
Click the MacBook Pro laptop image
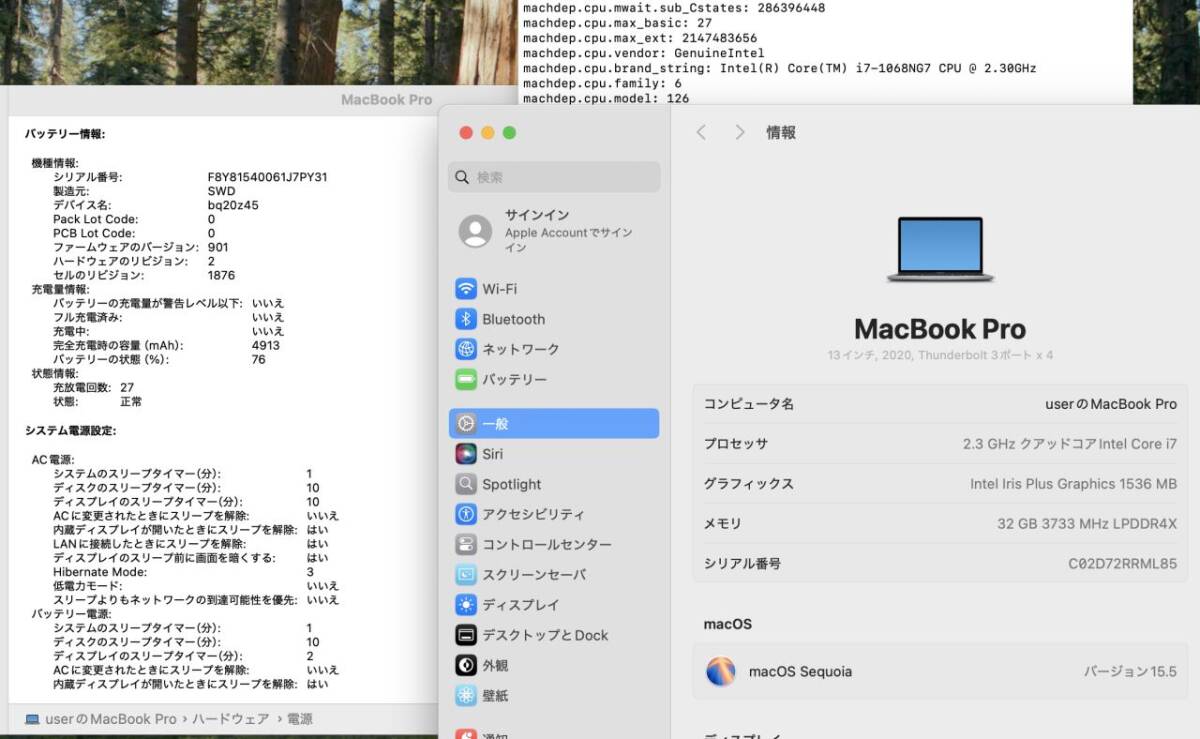tap(940, 249)
